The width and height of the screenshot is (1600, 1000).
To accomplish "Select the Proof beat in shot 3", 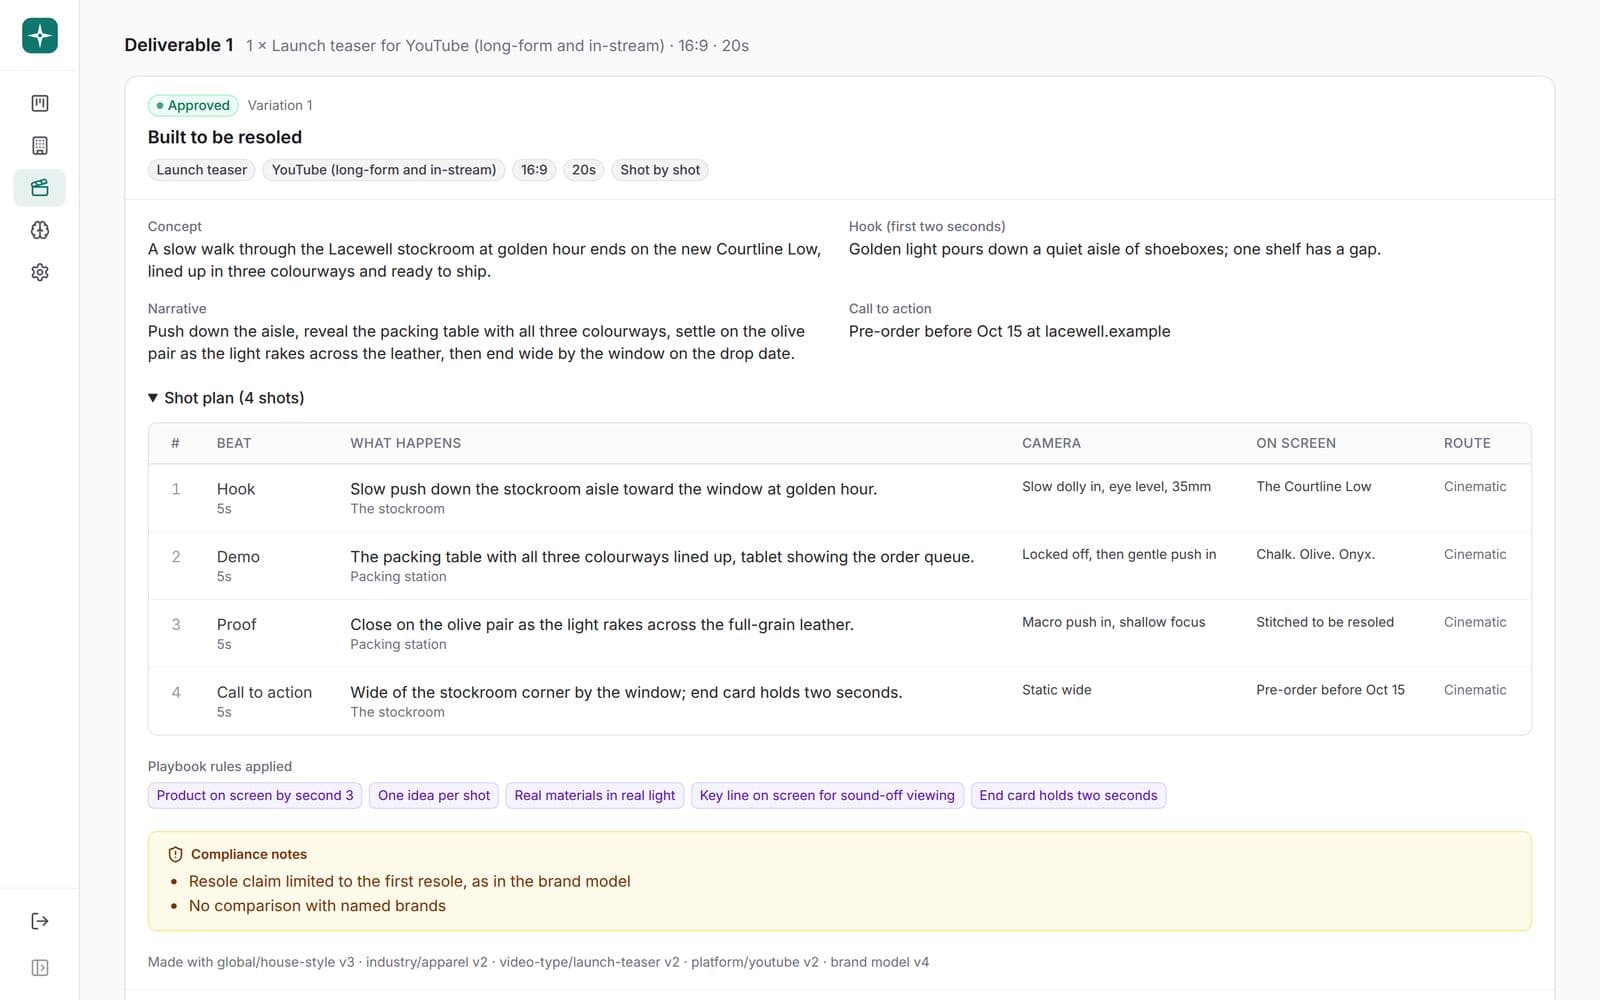I will (x=237, y=625).
